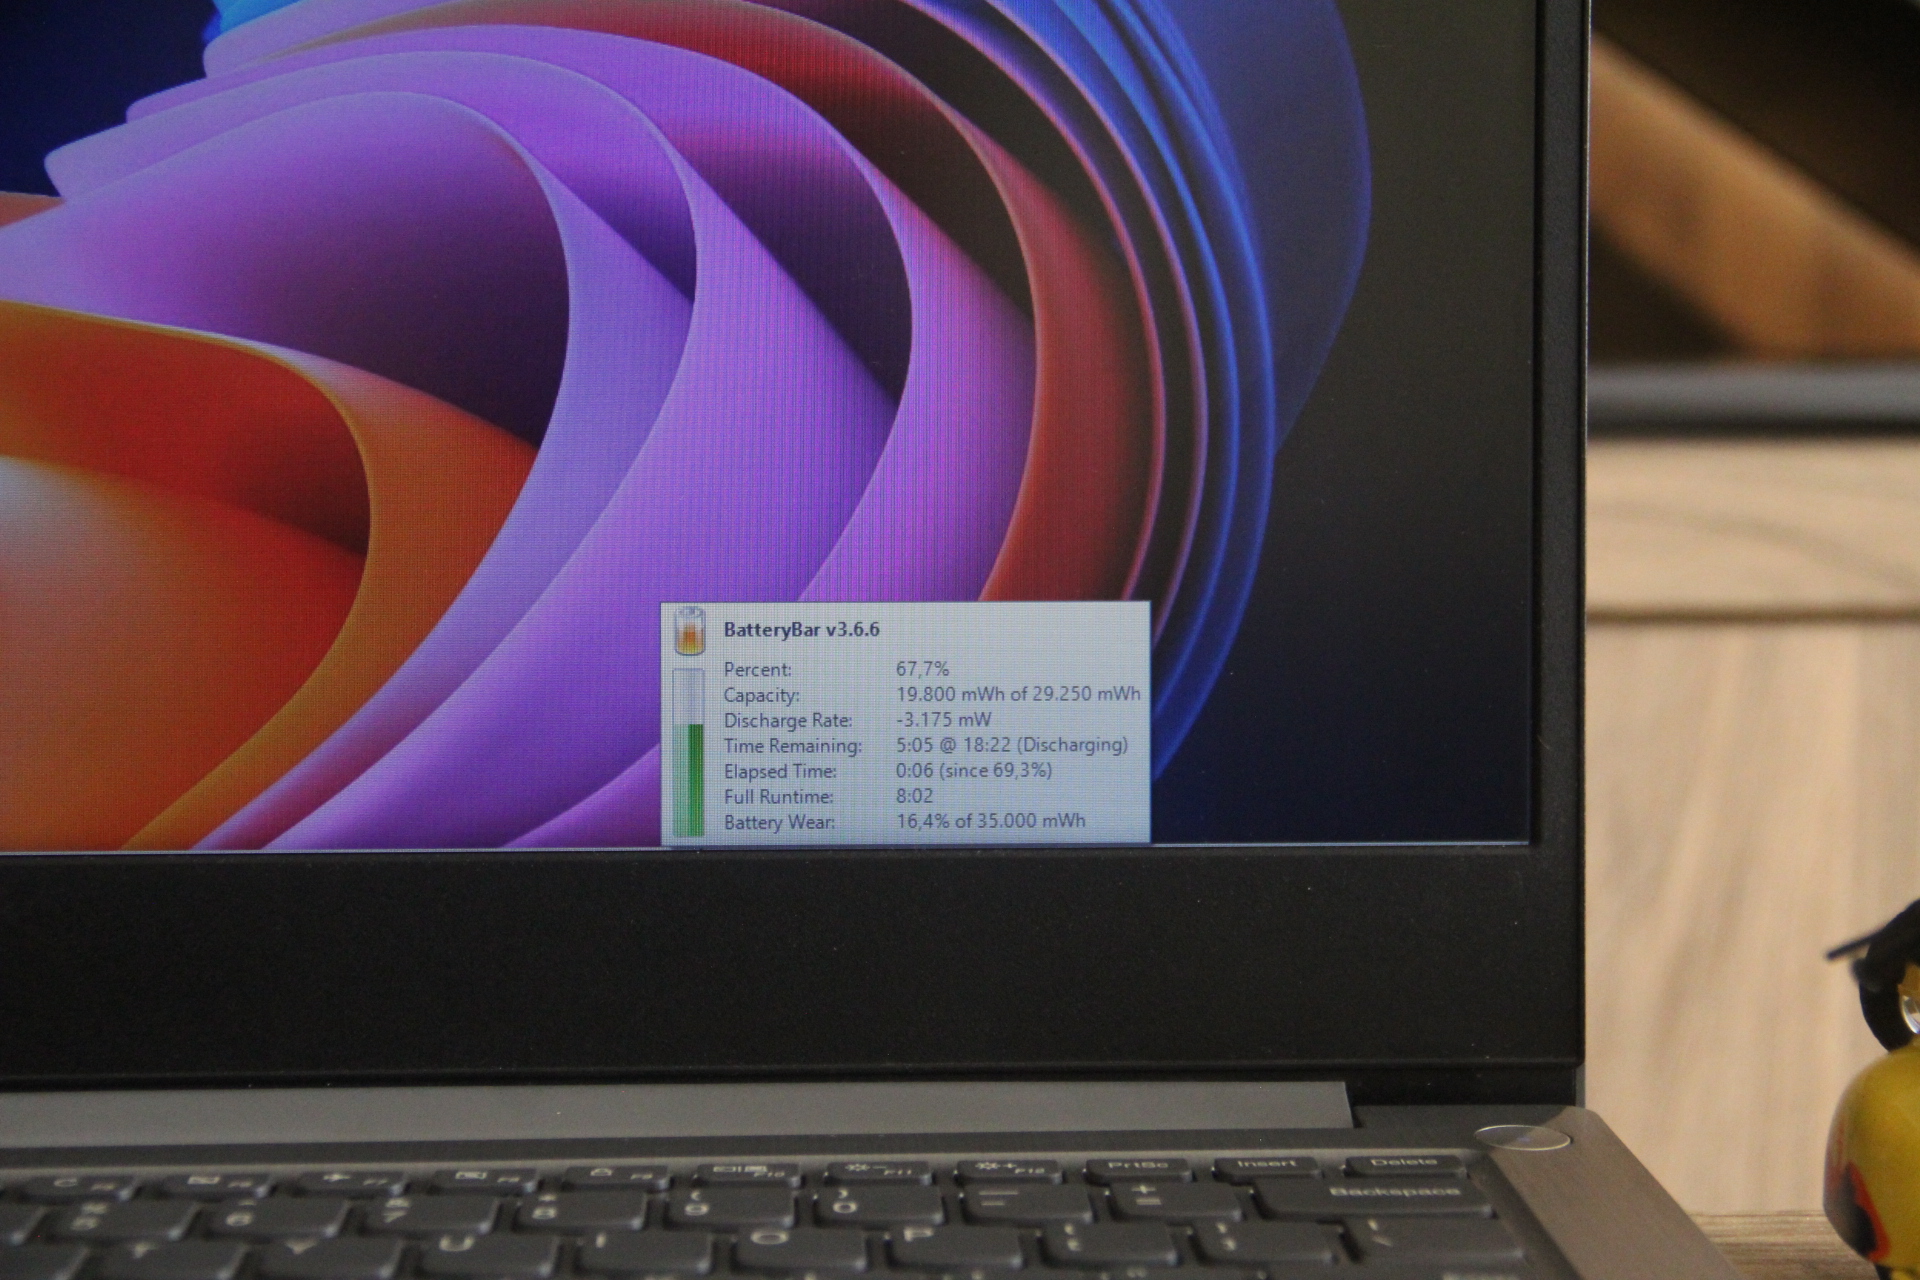This screenshot has width=1920, height=1280.
Task: Click the Percent label
Action: [757, 669]
